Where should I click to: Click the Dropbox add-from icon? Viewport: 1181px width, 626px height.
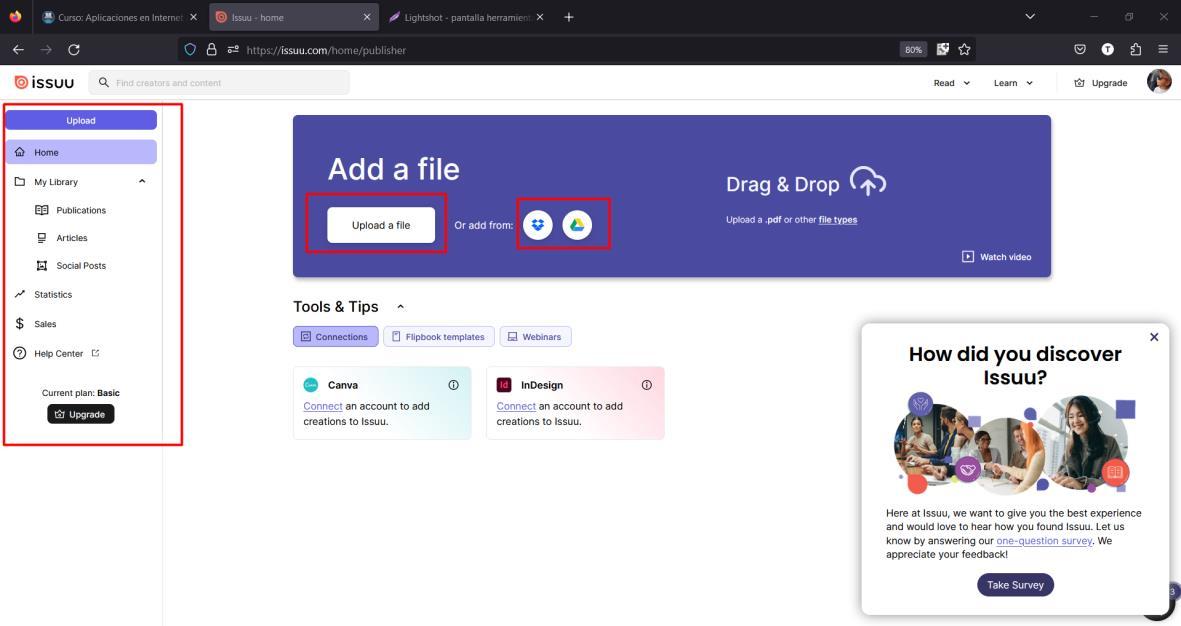tap(538, 224)
